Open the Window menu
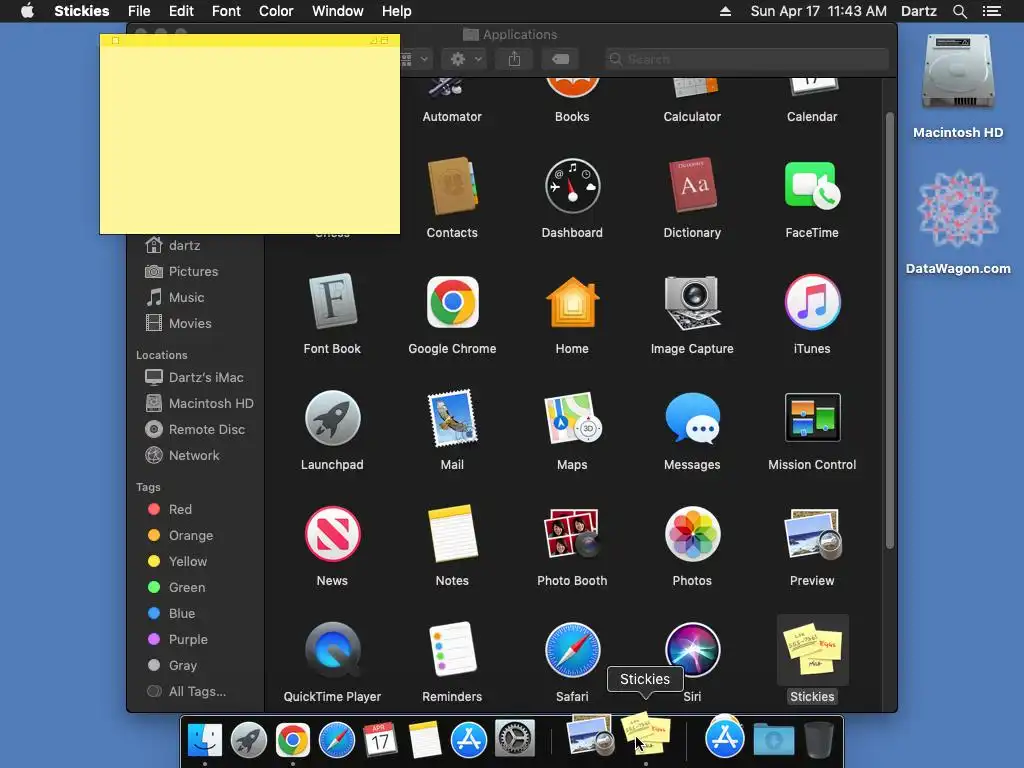This screenshot has height=768, width=1024. [x=337, y=11]
